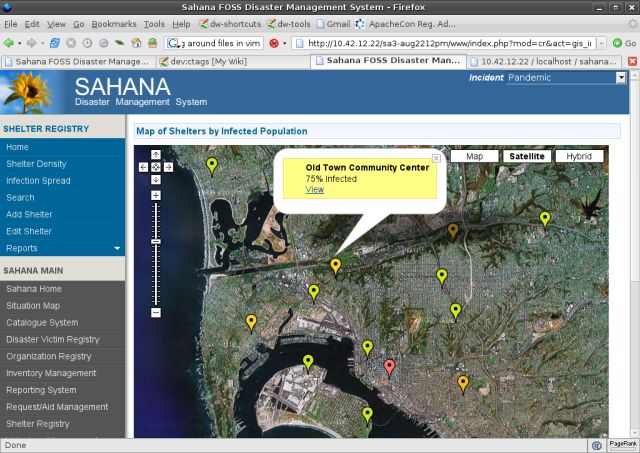Switch to plain Map view
The image size is (640, 453).
[474, 156]
